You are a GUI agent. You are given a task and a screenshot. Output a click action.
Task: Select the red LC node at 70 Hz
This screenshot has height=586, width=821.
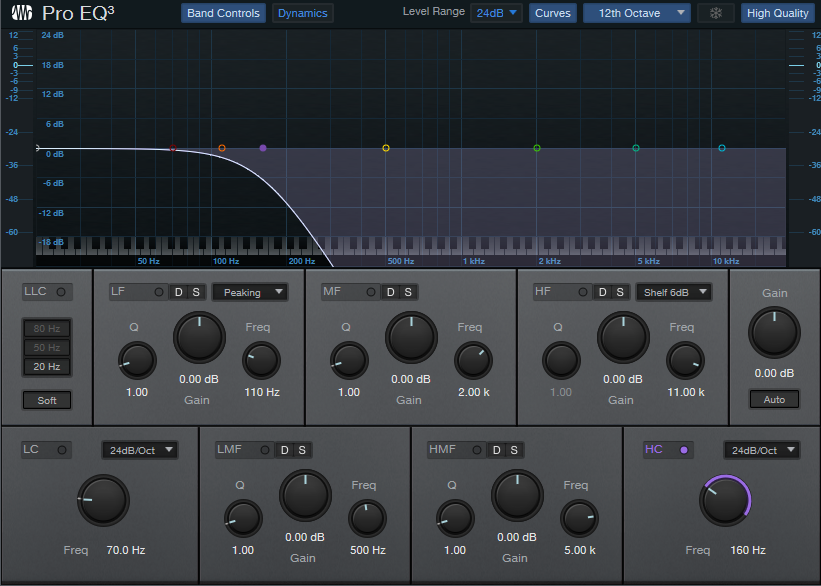coord(173,149)
